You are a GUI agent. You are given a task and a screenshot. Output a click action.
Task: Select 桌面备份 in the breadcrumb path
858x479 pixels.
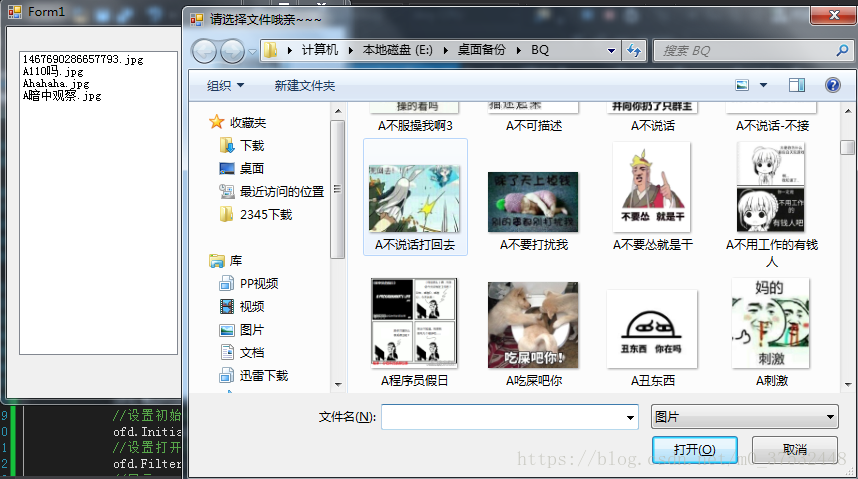pyautogui.click(x=482, y=50)
